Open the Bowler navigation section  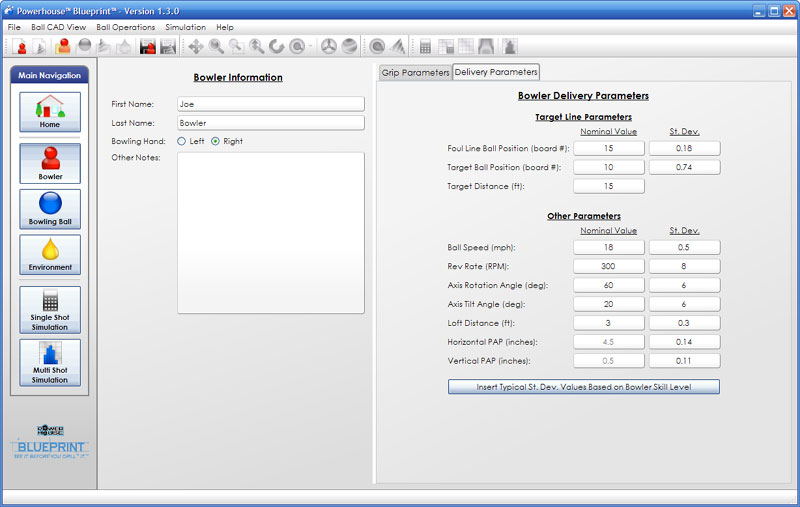(50, 163)
